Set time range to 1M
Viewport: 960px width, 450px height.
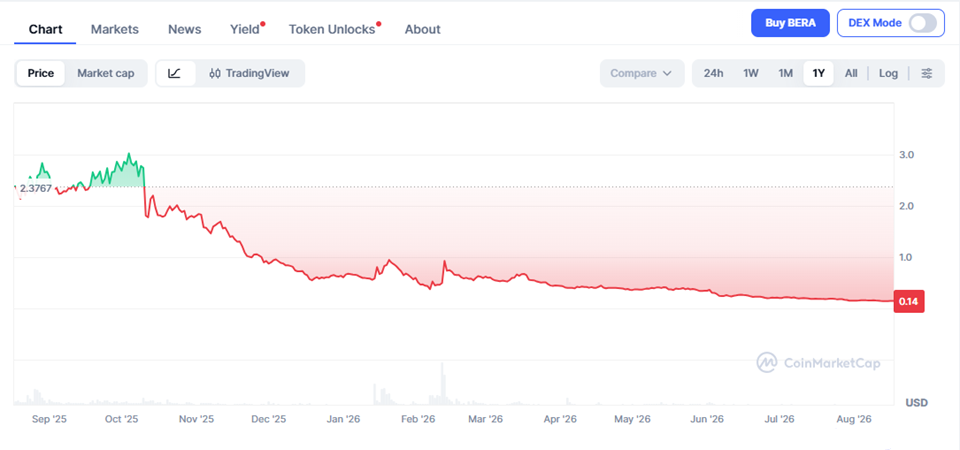tap(786, 73)
